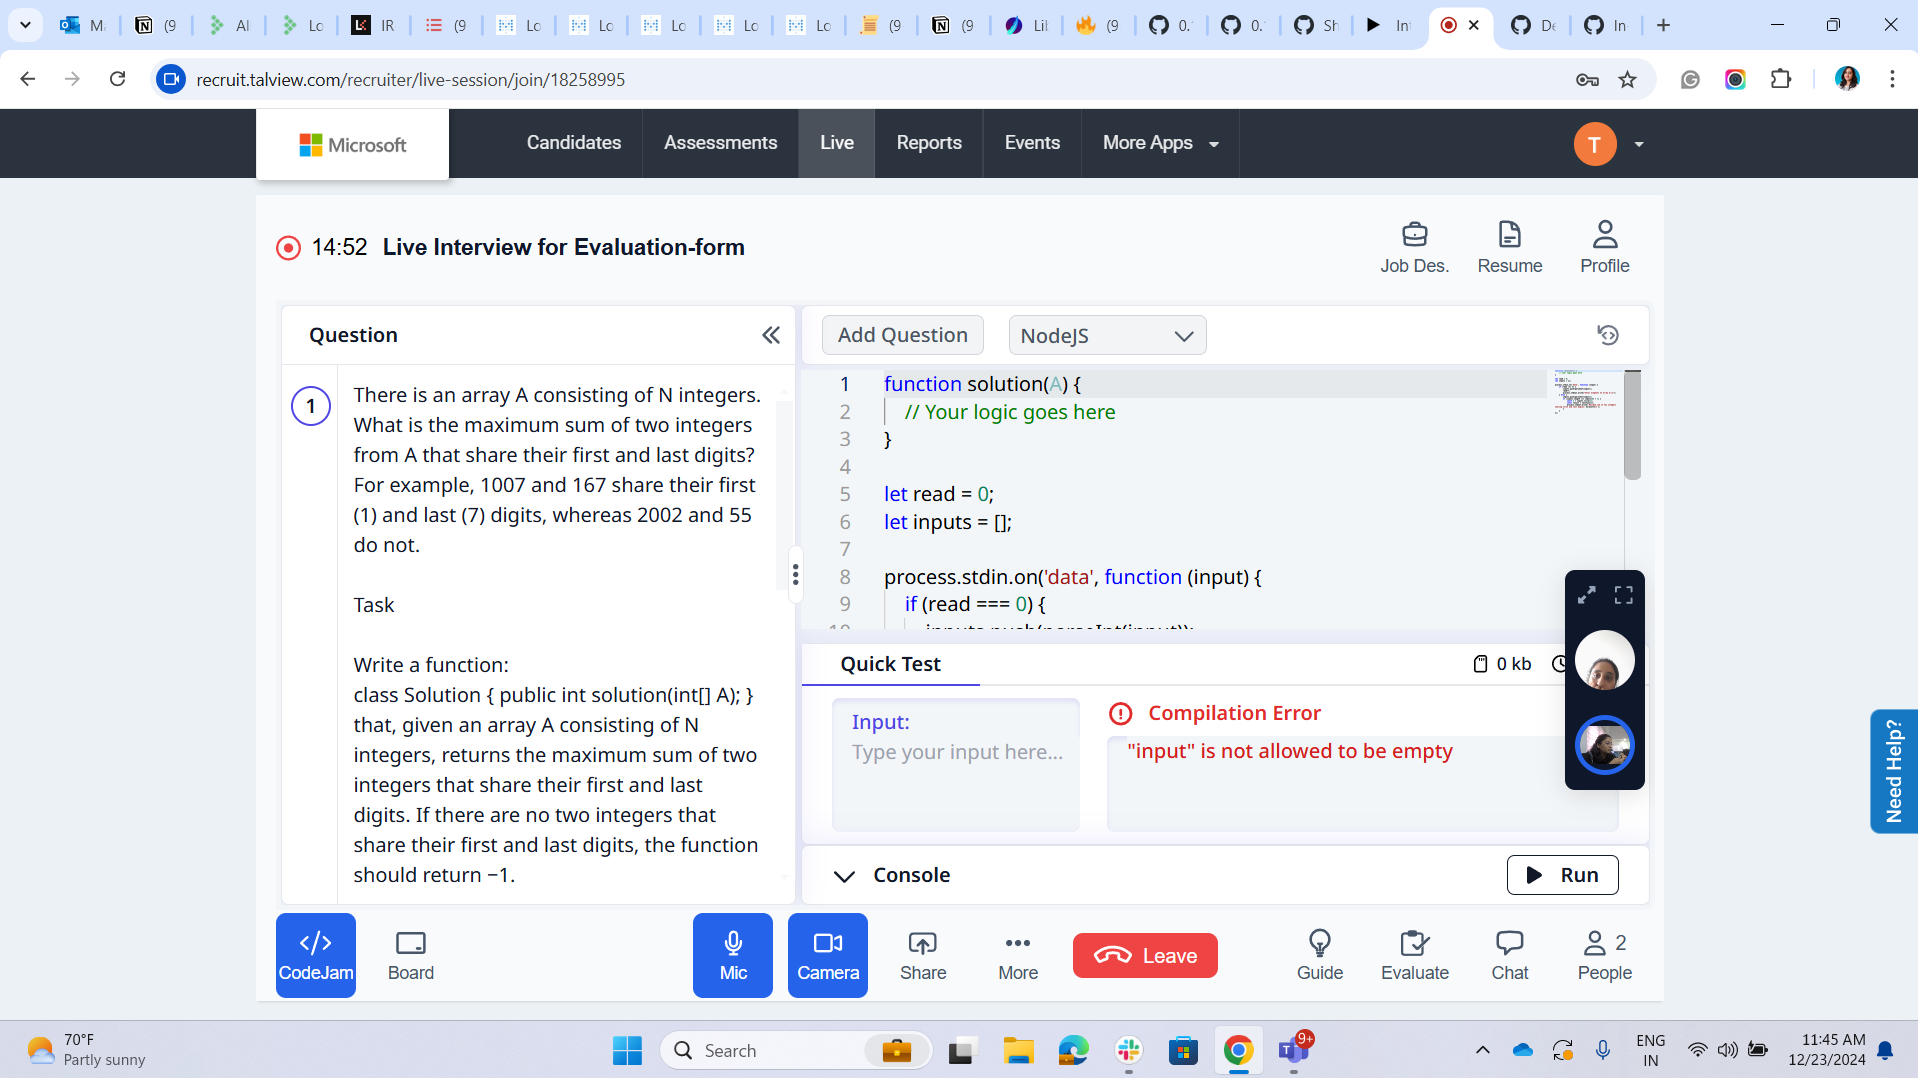
Task: Go to the Candidates menu
Action: coord(574,143)
